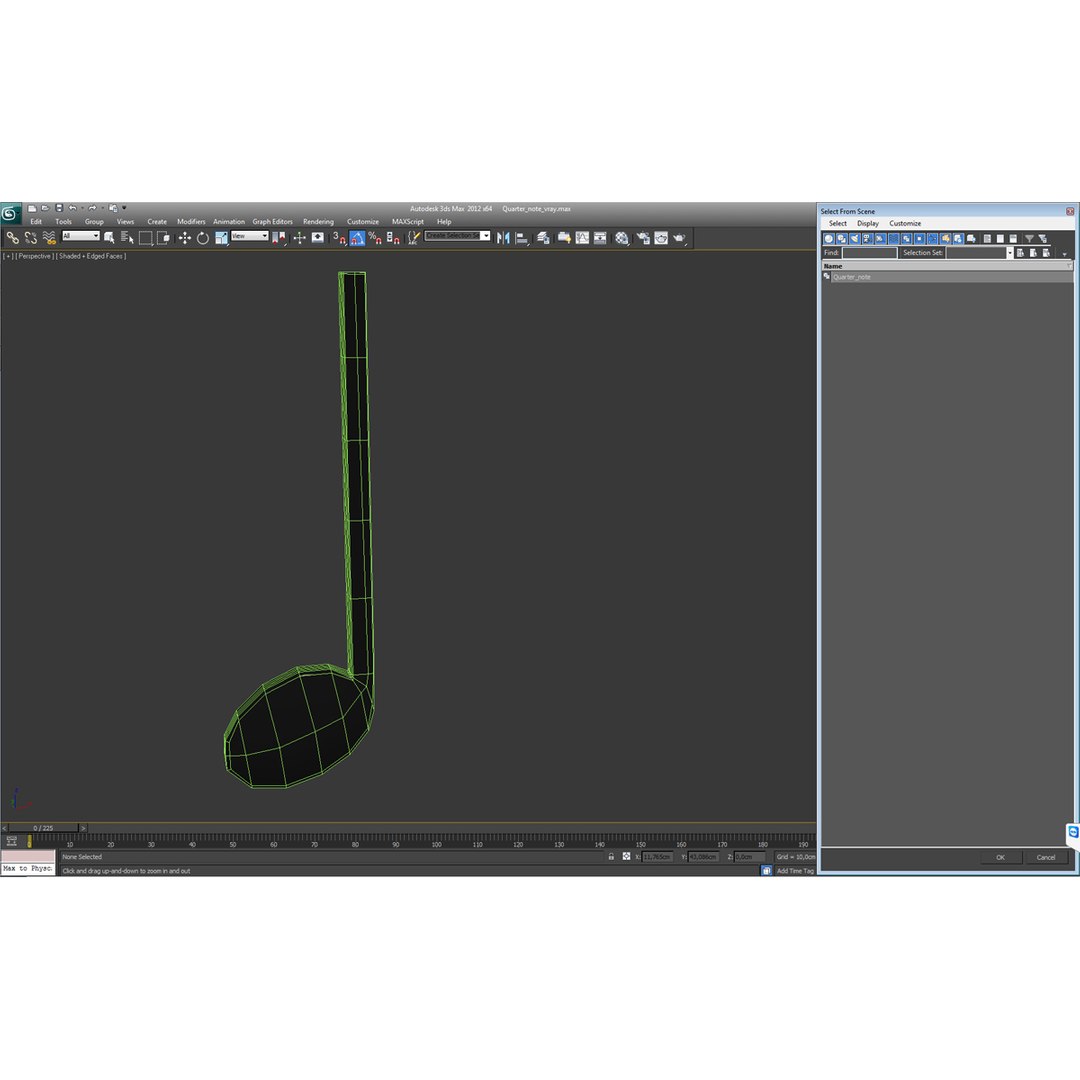The image size is (1080, 1080).
Task: Click Add Time Tag
Action: tap(795, 871)
